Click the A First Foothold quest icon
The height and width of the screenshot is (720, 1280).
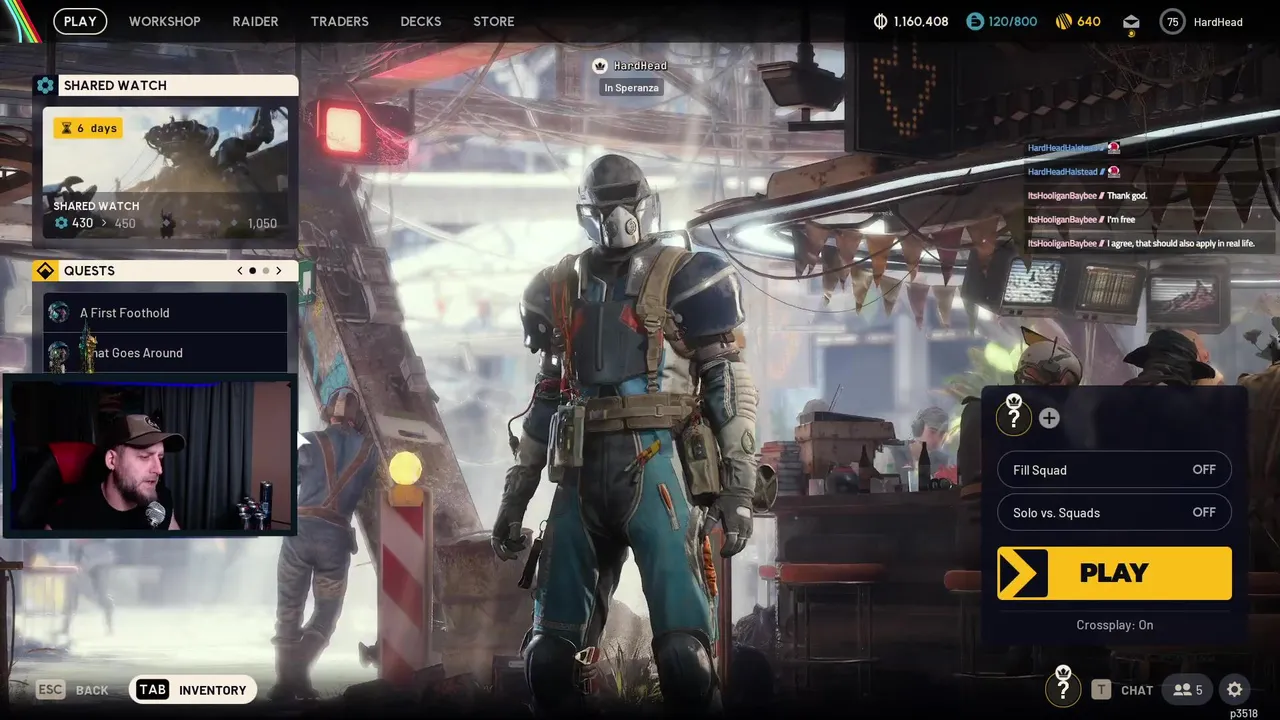[59, 313]
